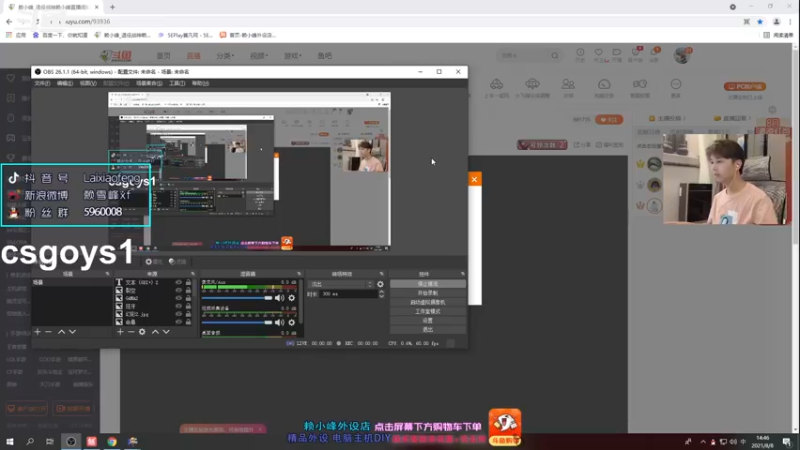The width and height of the screenshot is (800, 450).
Task: Open the 视图(V) menu in OBS
Action: [x=88, y=83]
